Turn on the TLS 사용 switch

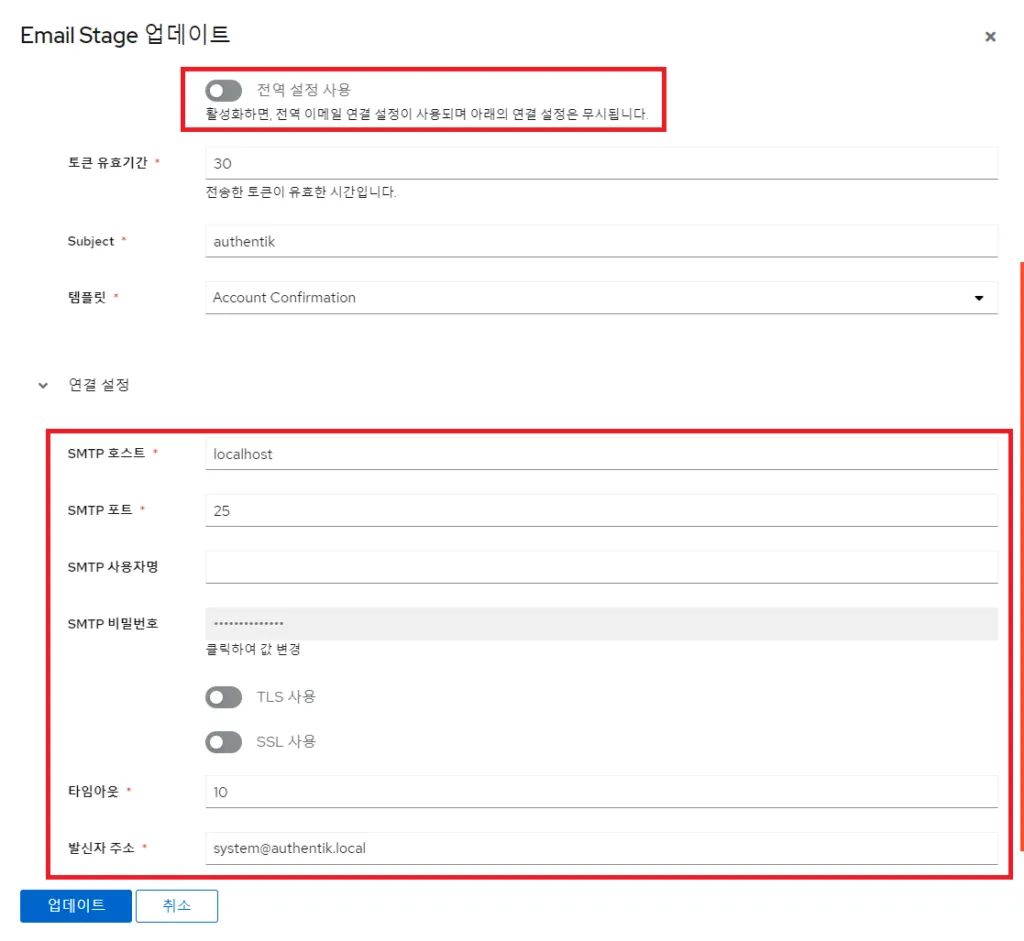pos(223,697)
